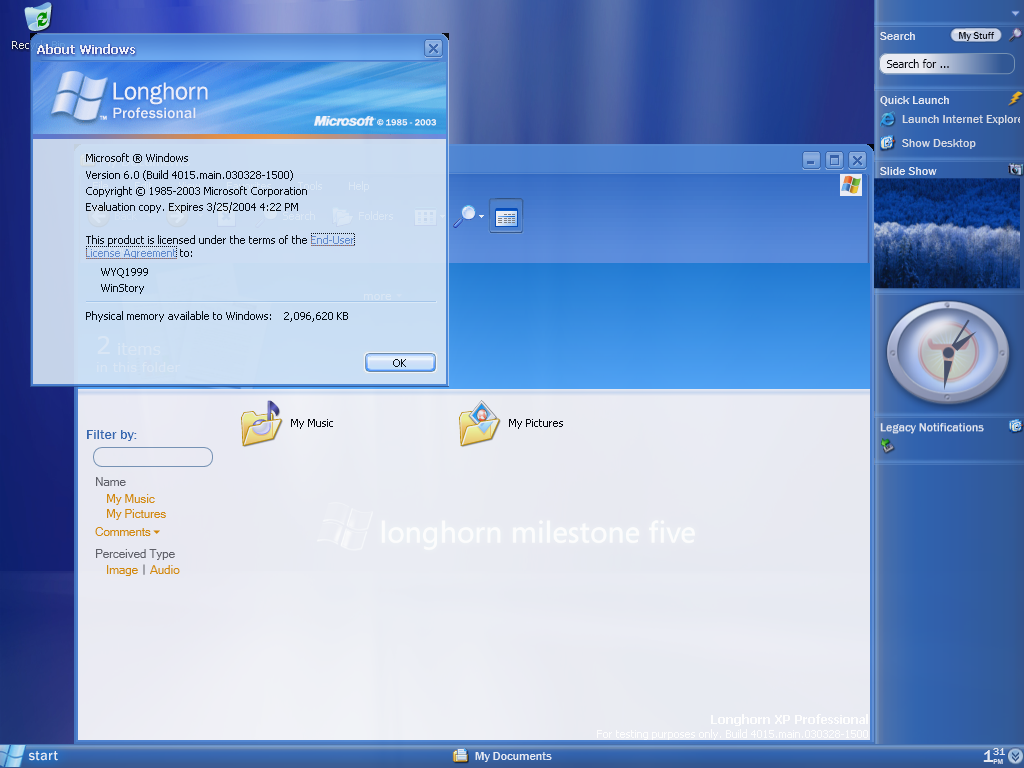This screenshot has width=1024, height=768.
Task: Open the Start menu
Action: point(31,756)
